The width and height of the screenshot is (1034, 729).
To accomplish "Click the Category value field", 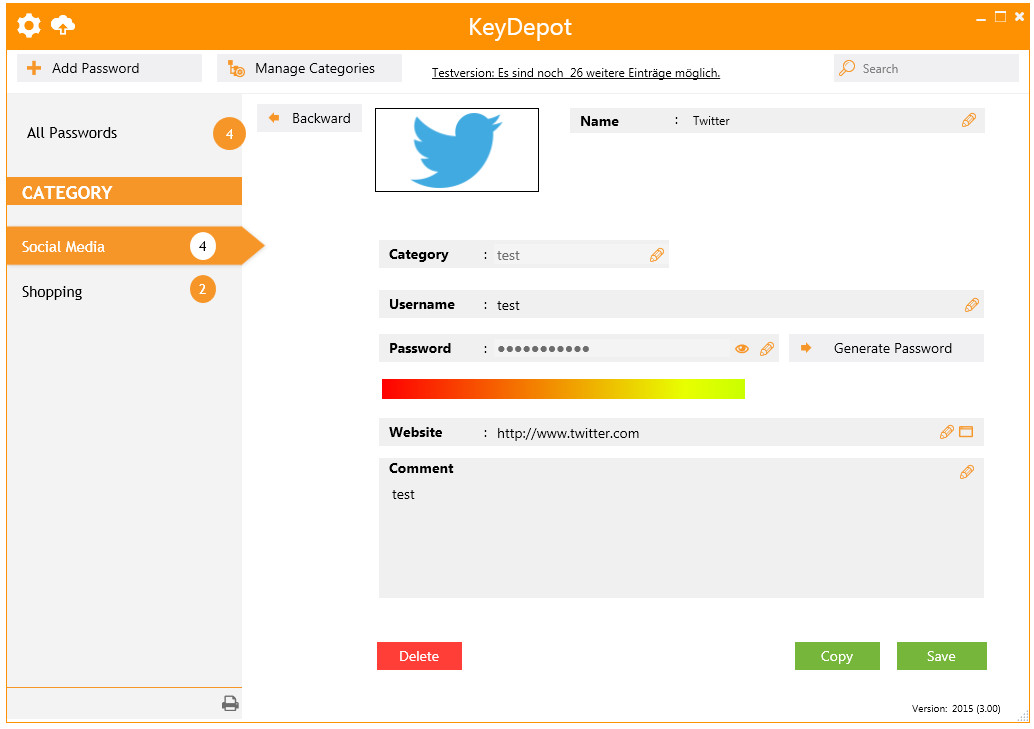I will (x=571, y=255).
